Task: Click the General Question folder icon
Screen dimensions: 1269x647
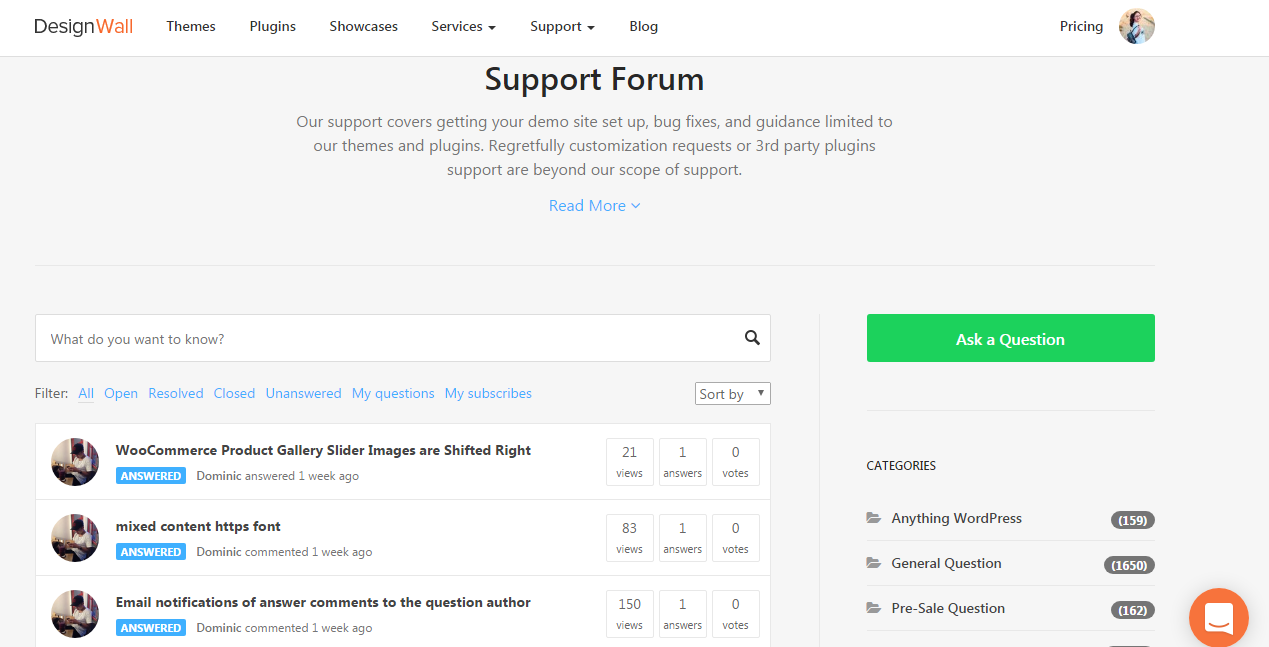Action: (x=874, y=563)
